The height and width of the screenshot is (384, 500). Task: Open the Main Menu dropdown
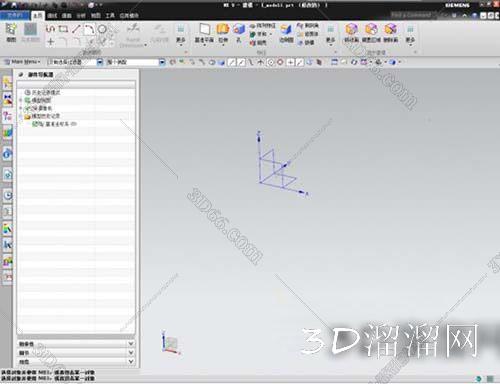point(22,62)
